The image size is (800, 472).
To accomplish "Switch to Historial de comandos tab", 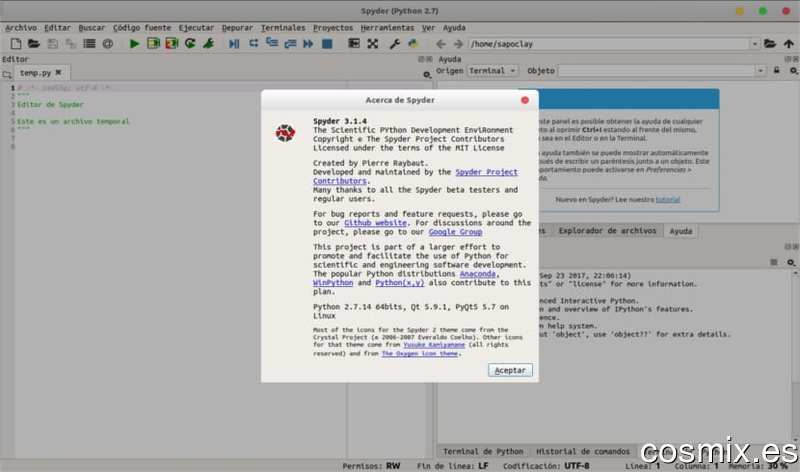I will tap(583, 451).
